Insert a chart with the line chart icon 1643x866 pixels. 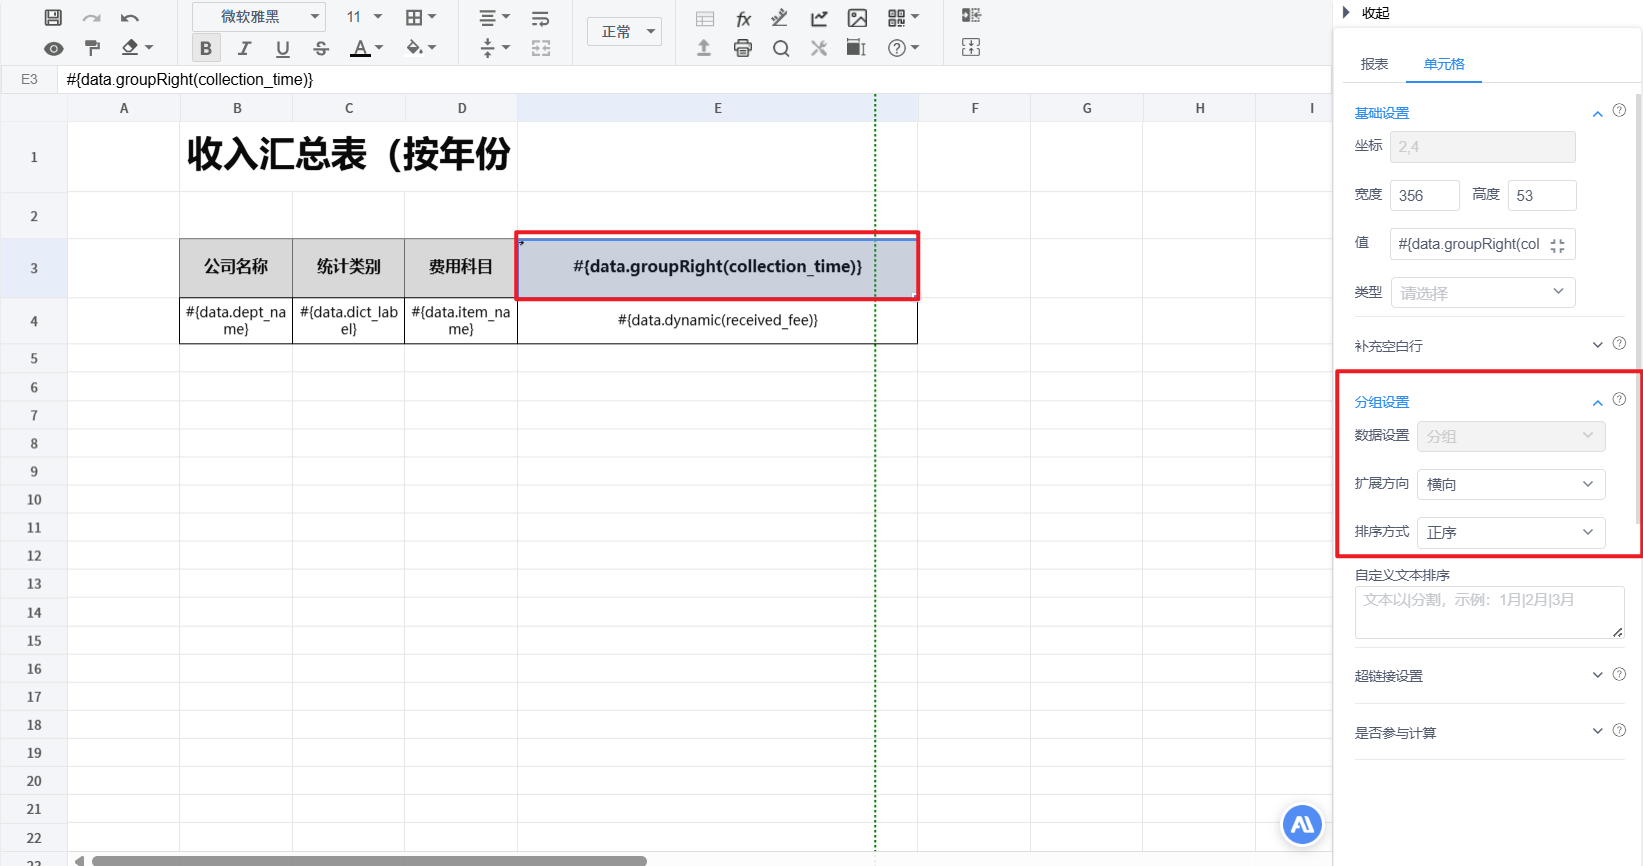click(x=819, y=18)
